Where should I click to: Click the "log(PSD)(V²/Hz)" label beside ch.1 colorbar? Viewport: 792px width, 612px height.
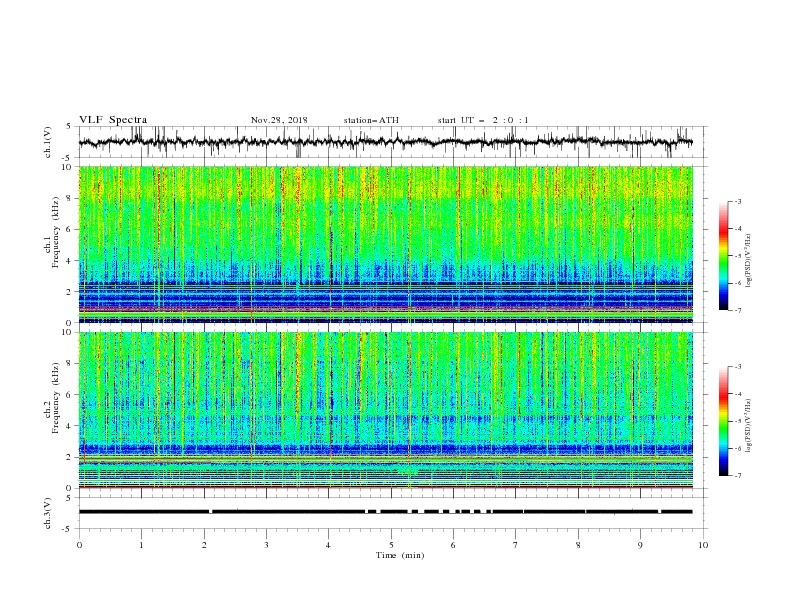(749, 261)
